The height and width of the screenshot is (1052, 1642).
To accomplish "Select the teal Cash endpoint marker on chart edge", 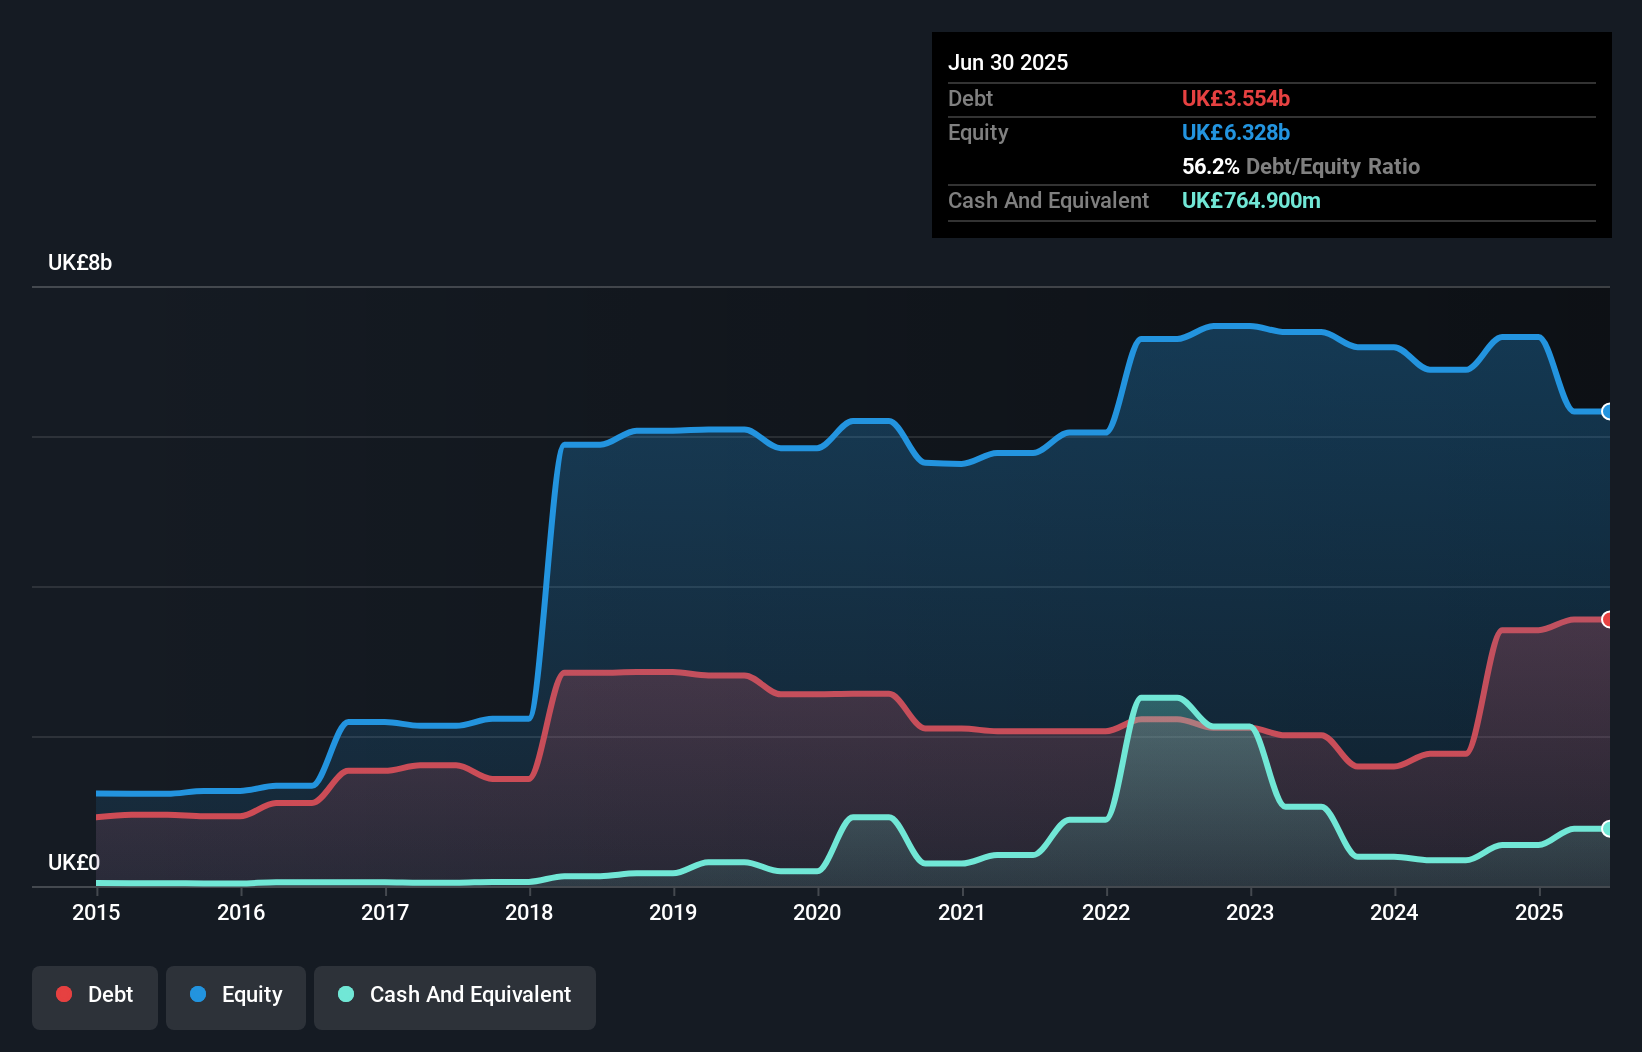I will 1608,829.
